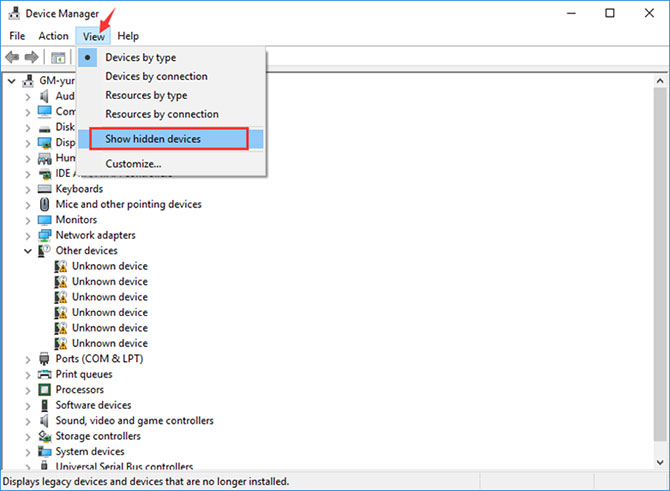
Task: Select Sound, video and game controllers
Action: [x=134, y=420]
